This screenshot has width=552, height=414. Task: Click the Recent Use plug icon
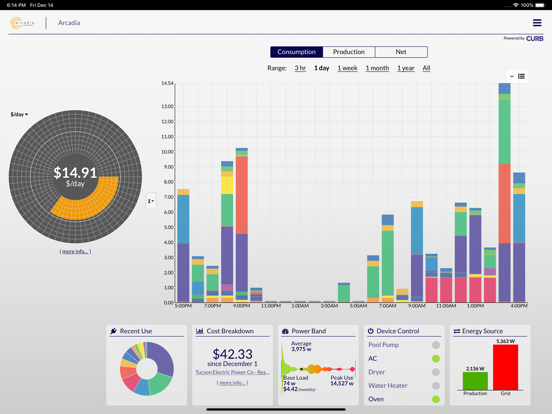pos(113,331)
